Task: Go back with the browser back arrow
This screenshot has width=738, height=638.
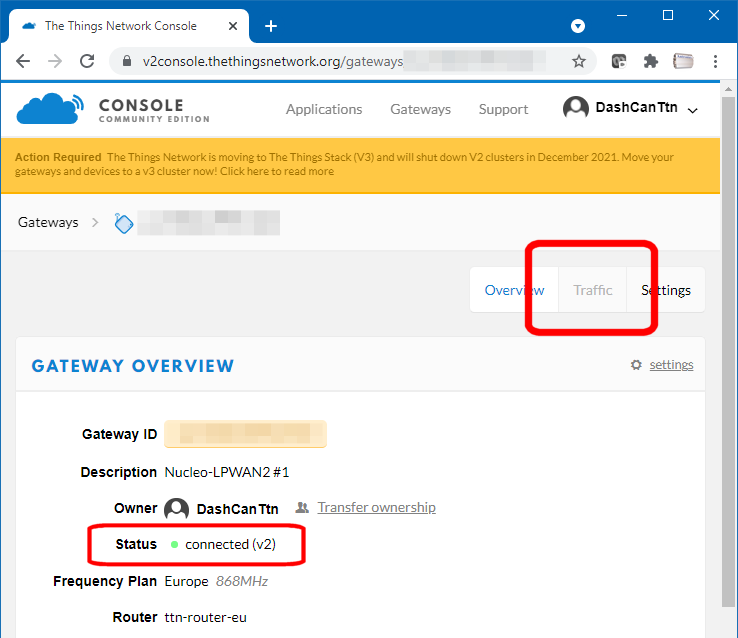Action: tap(23, 61)
